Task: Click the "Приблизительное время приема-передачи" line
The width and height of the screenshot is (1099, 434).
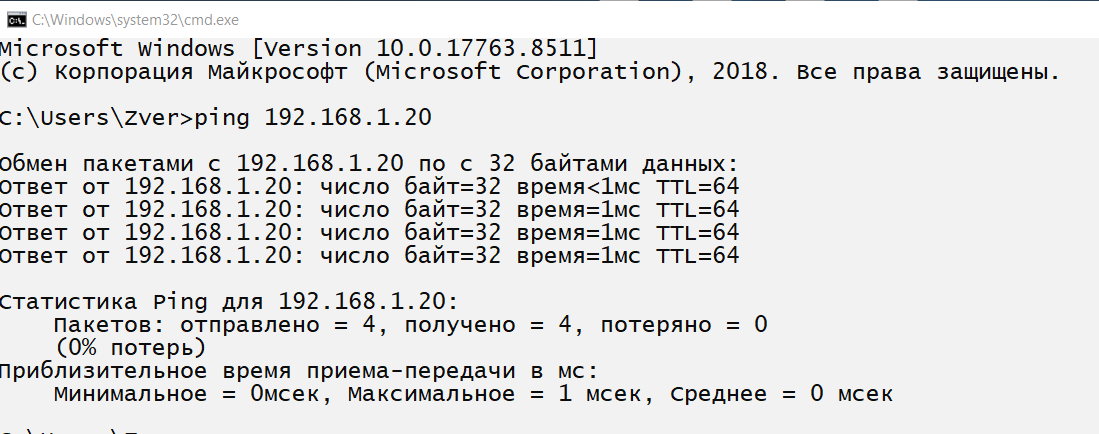Action: click(x=298, y=371)
